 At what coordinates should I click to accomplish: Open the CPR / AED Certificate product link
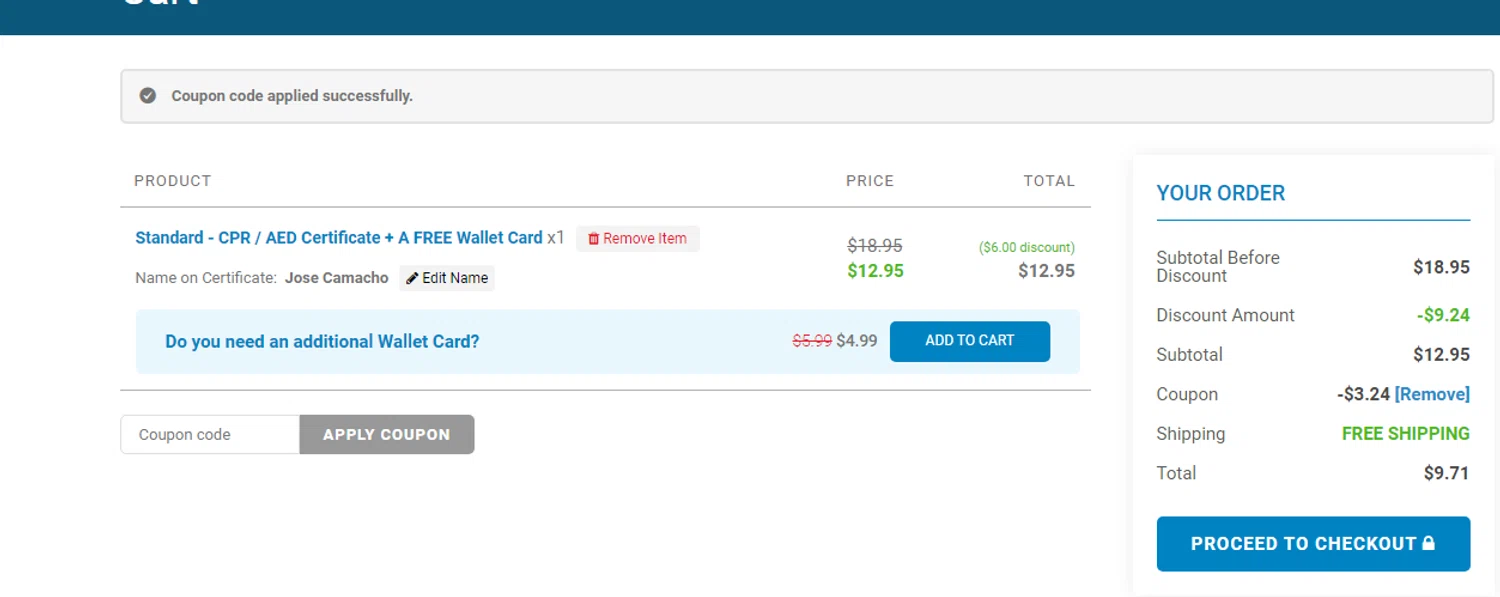339,238
